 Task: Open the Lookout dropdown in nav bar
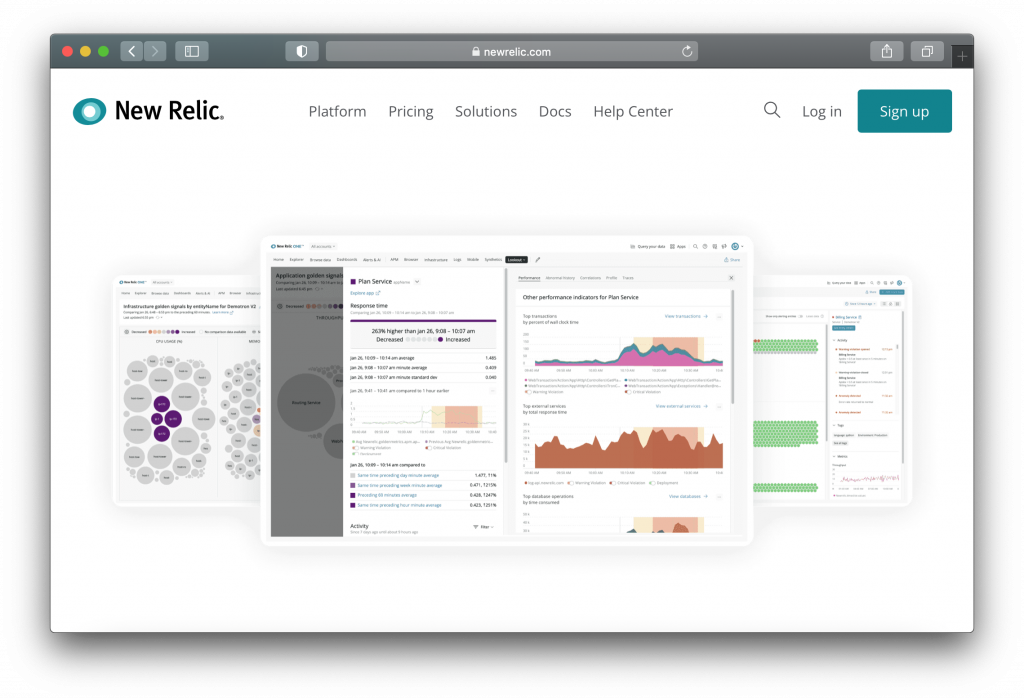516,260
